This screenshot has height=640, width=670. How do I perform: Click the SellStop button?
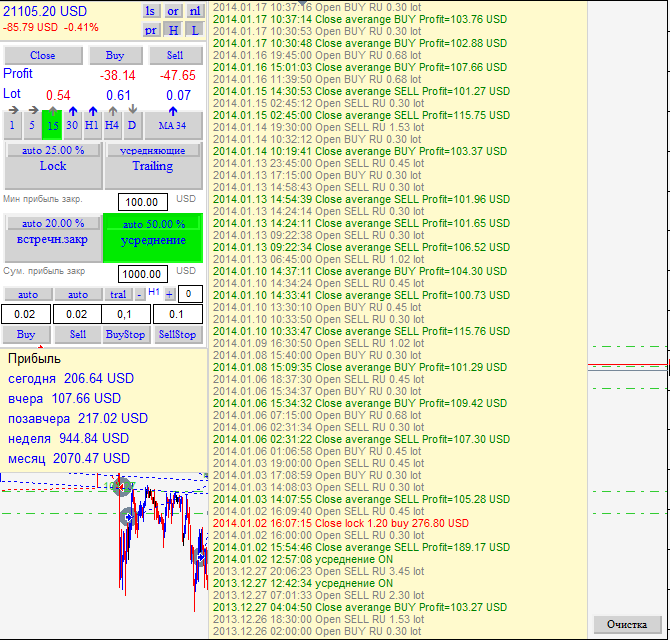pyautogui.click(x=178, y=335)
